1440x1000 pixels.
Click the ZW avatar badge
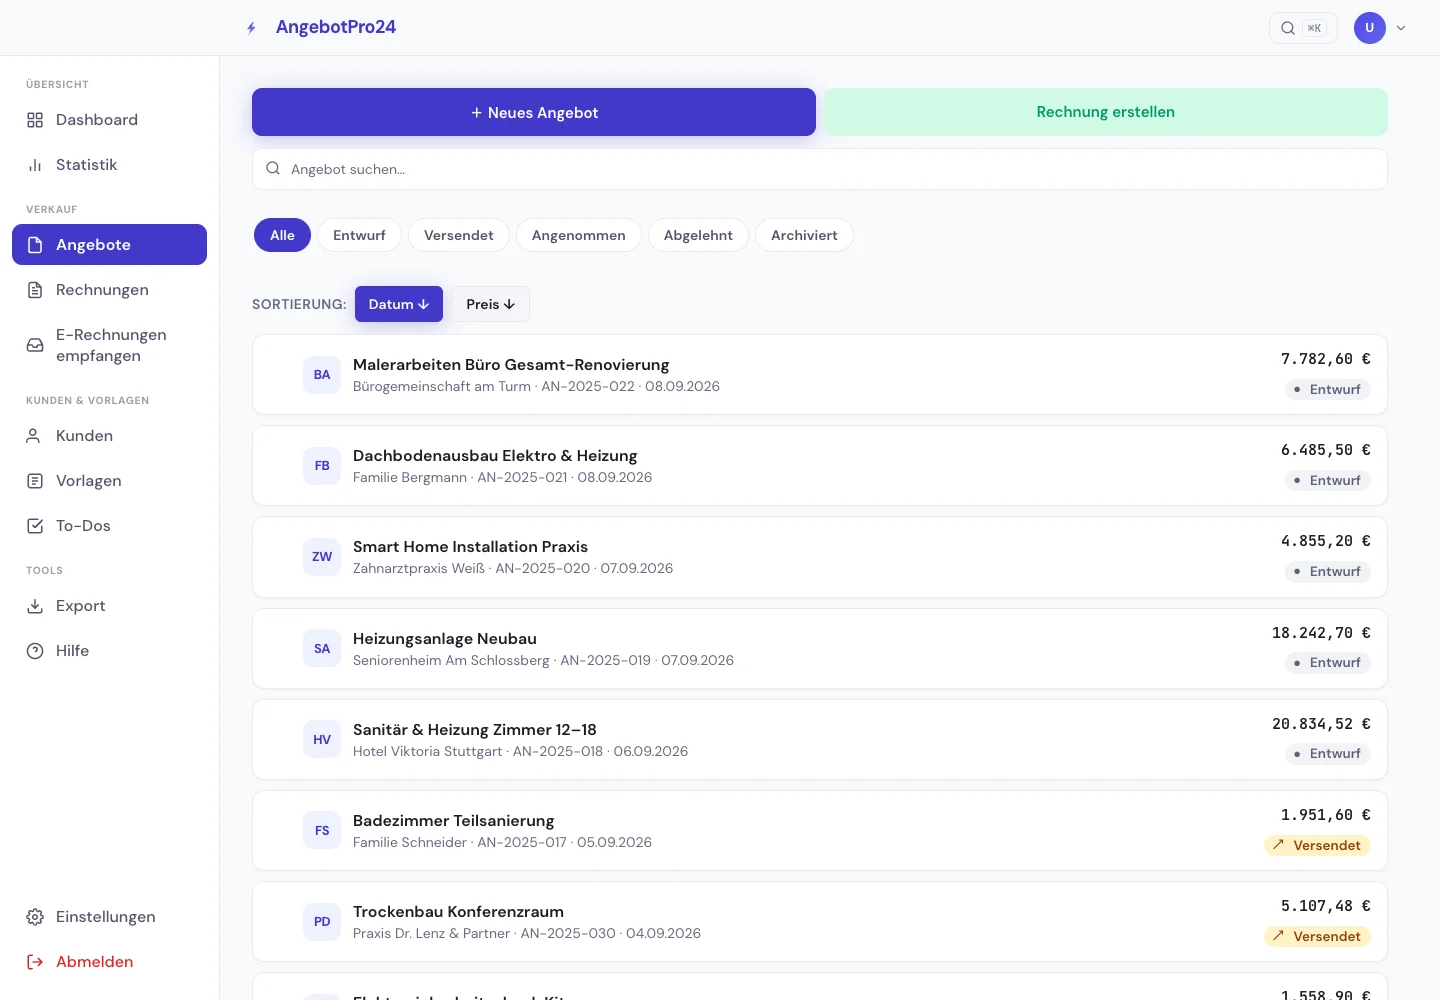(x=322, y=557)
